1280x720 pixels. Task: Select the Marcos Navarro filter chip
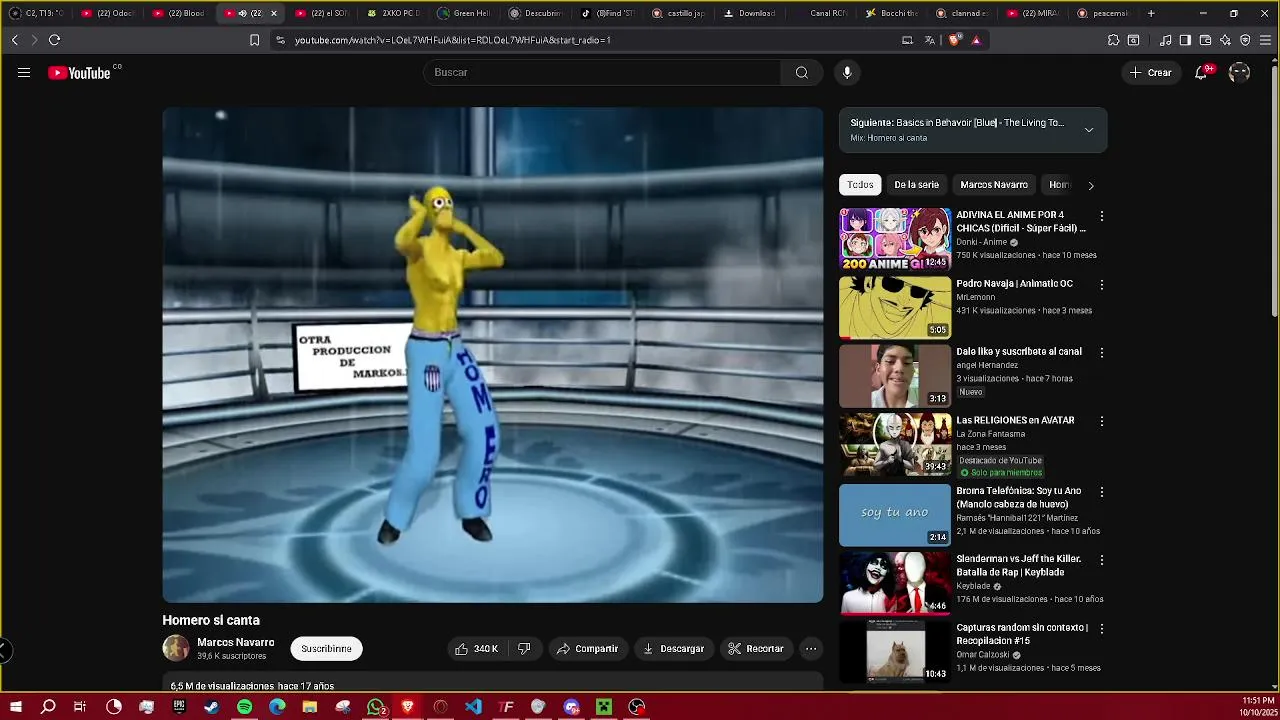tap(994, 185)
